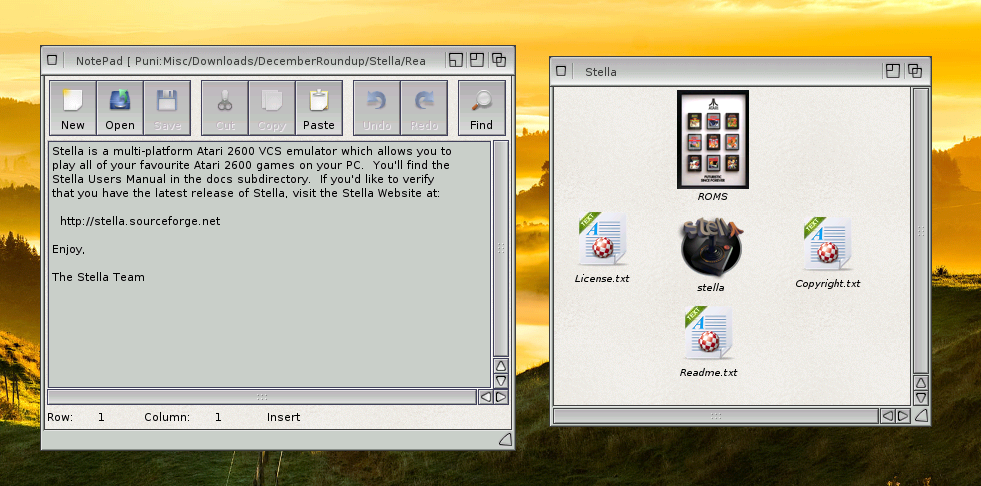Click the NotePad vertical scrollbar
Viewport: 981px width, 486px height.
[501, 248]
